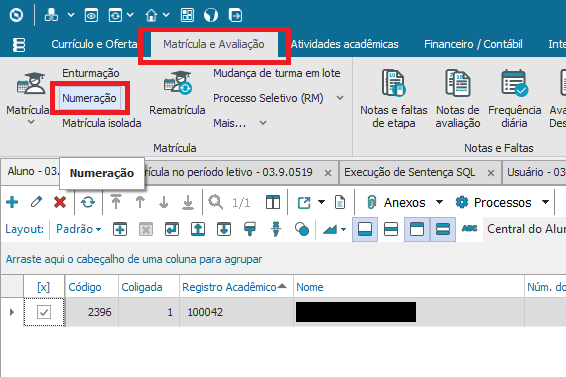The height and width of the screenshot is (377, 566).
Task: Expand the export icon dropdown arrow
Action: [321, 202]
